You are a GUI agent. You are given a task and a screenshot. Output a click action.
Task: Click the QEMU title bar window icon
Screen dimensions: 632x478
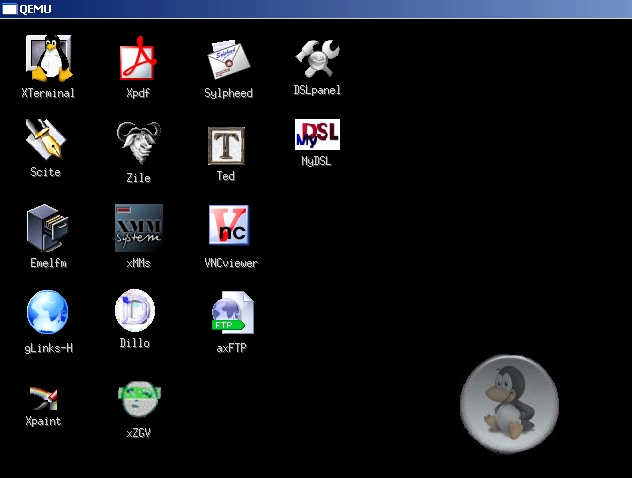tap(10, 9)
